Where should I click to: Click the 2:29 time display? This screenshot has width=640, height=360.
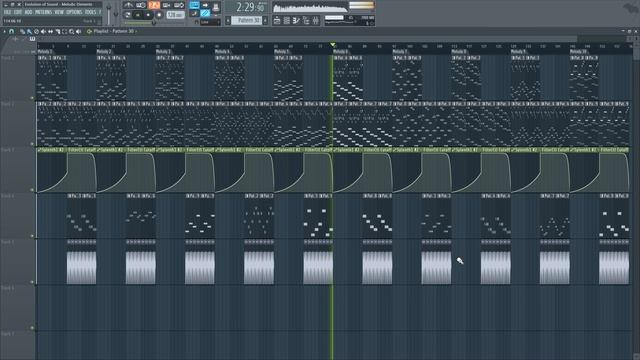[x=250, y=7]
